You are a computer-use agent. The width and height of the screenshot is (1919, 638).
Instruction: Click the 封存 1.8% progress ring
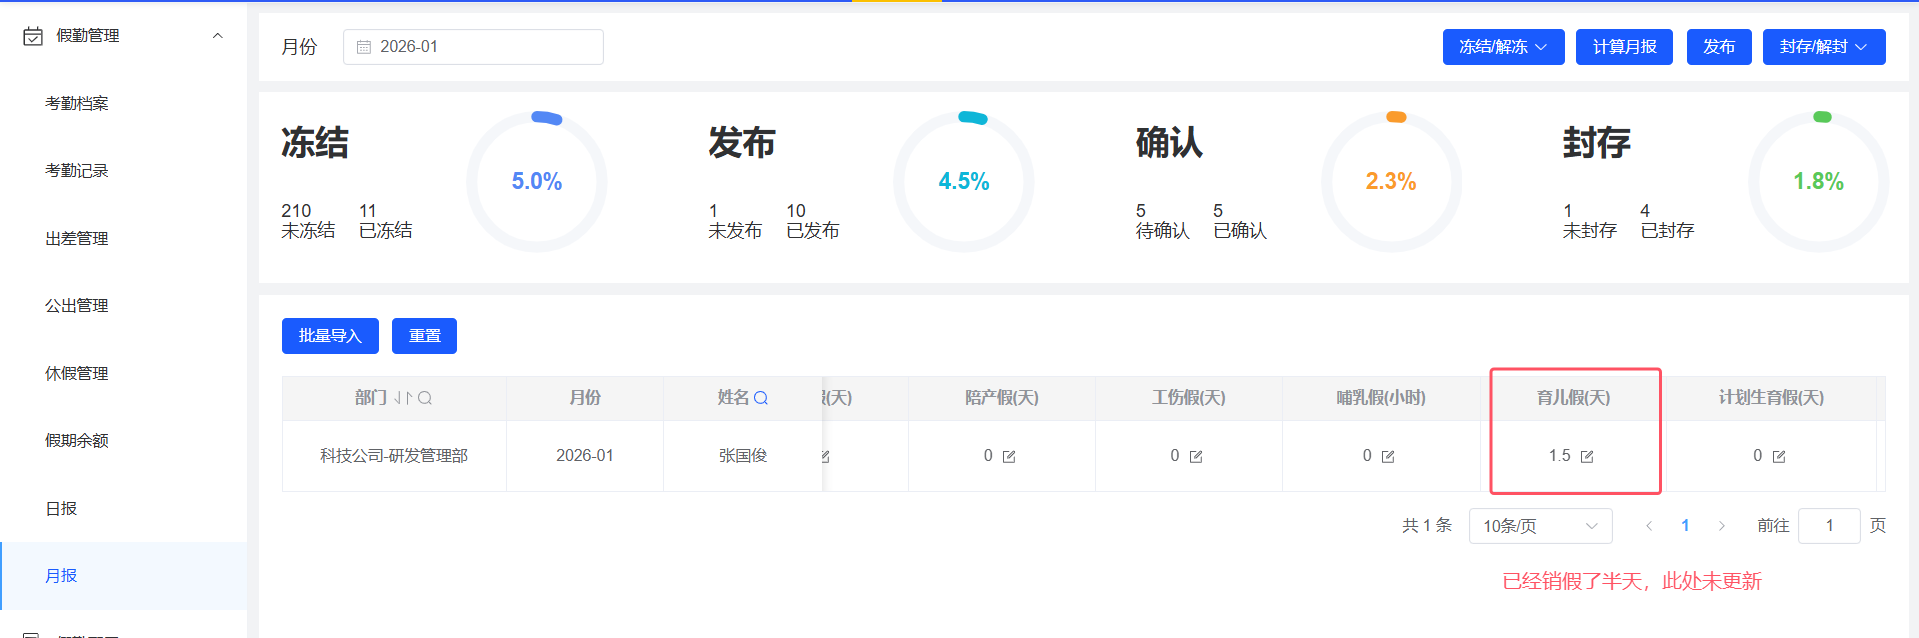[x=1818, y=181]
